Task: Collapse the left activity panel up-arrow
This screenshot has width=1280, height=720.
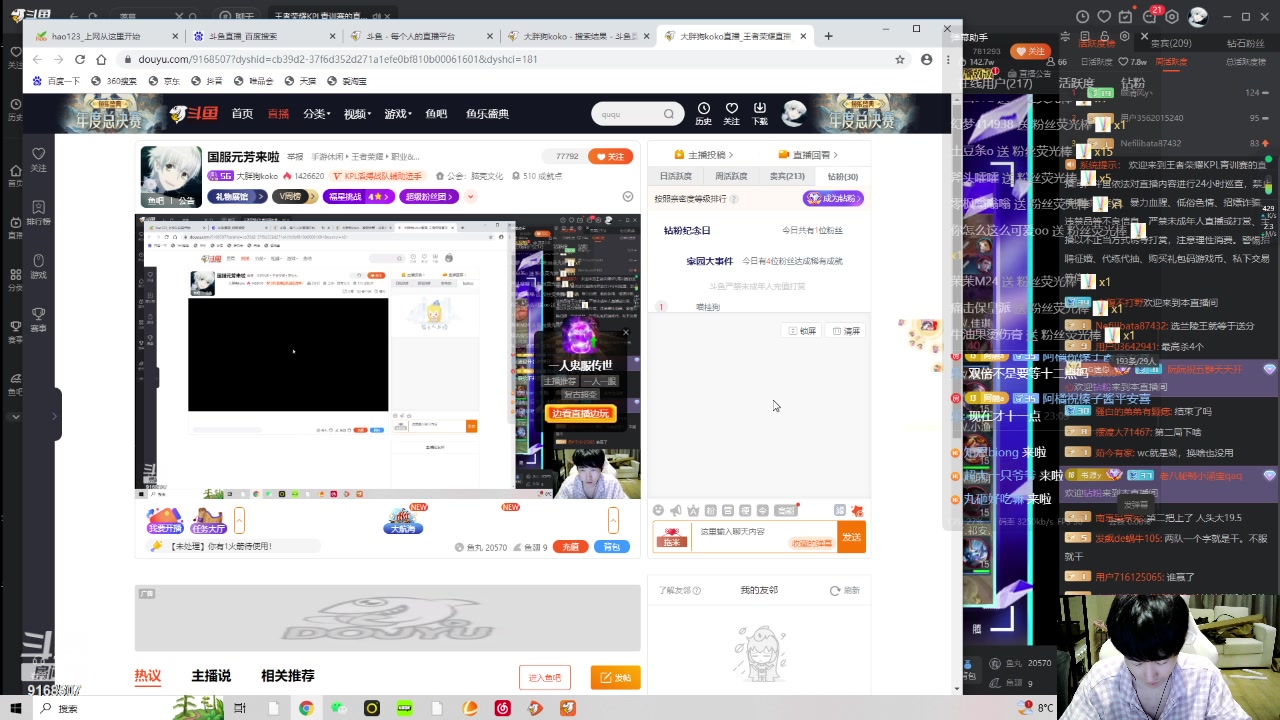Action: tap(239, 520)
